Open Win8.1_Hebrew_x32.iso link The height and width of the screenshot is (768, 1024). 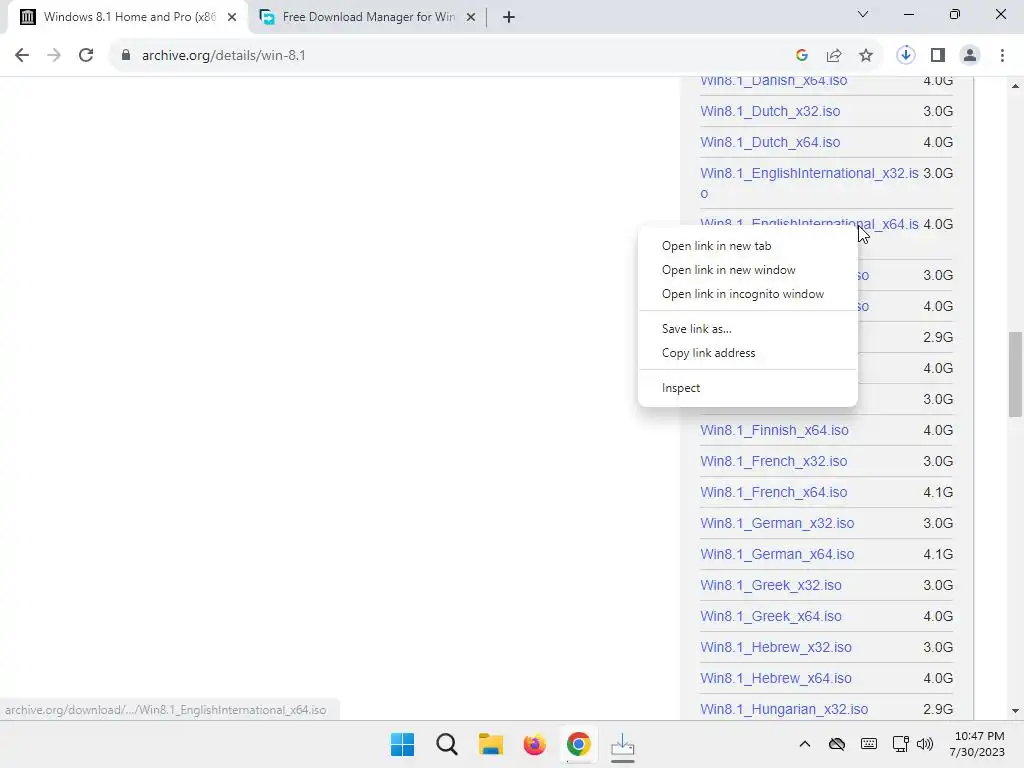776,647
